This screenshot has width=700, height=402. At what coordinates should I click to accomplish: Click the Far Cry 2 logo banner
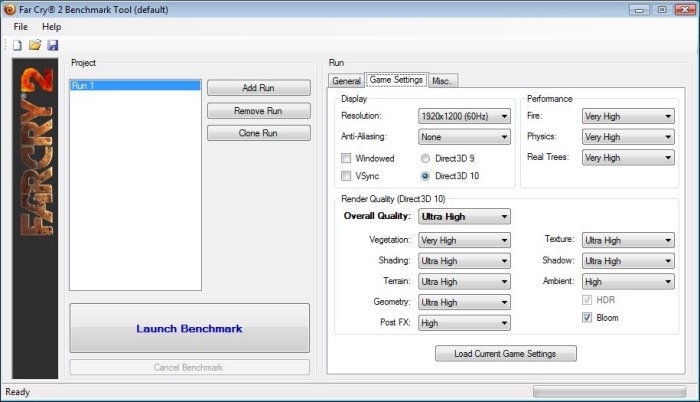coord(35,218)
